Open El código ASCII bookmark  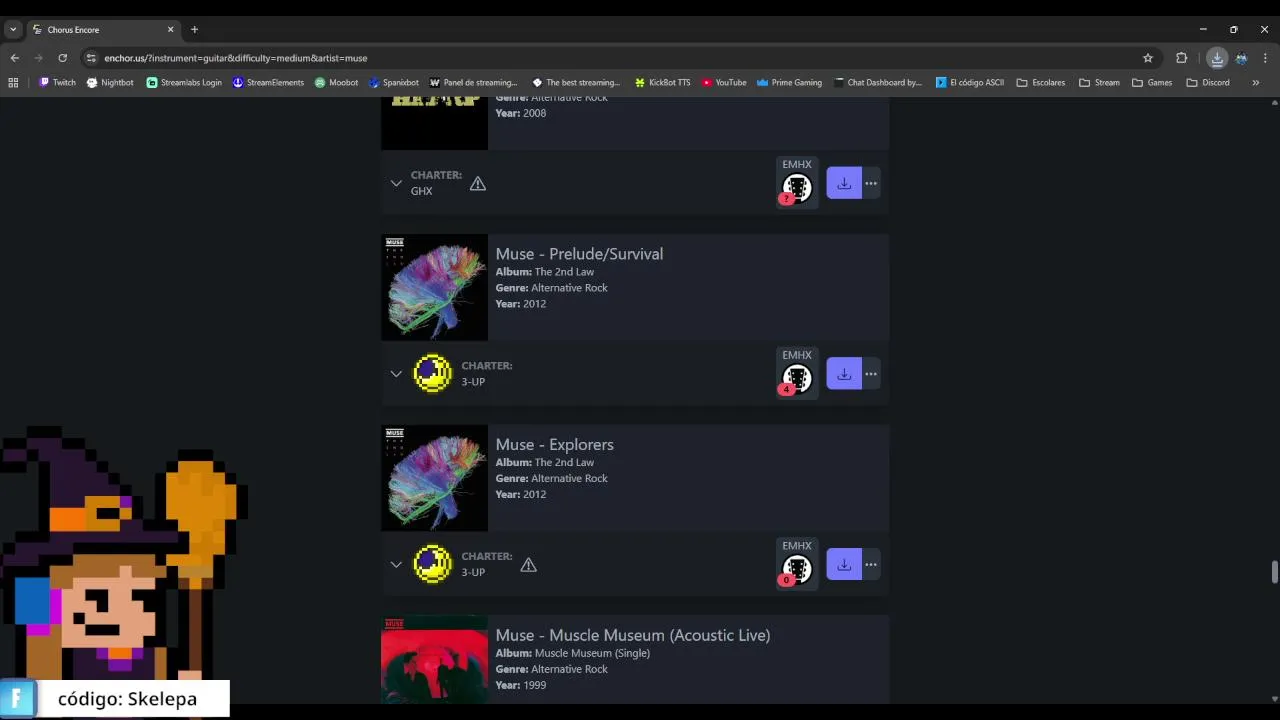point(970,82)
